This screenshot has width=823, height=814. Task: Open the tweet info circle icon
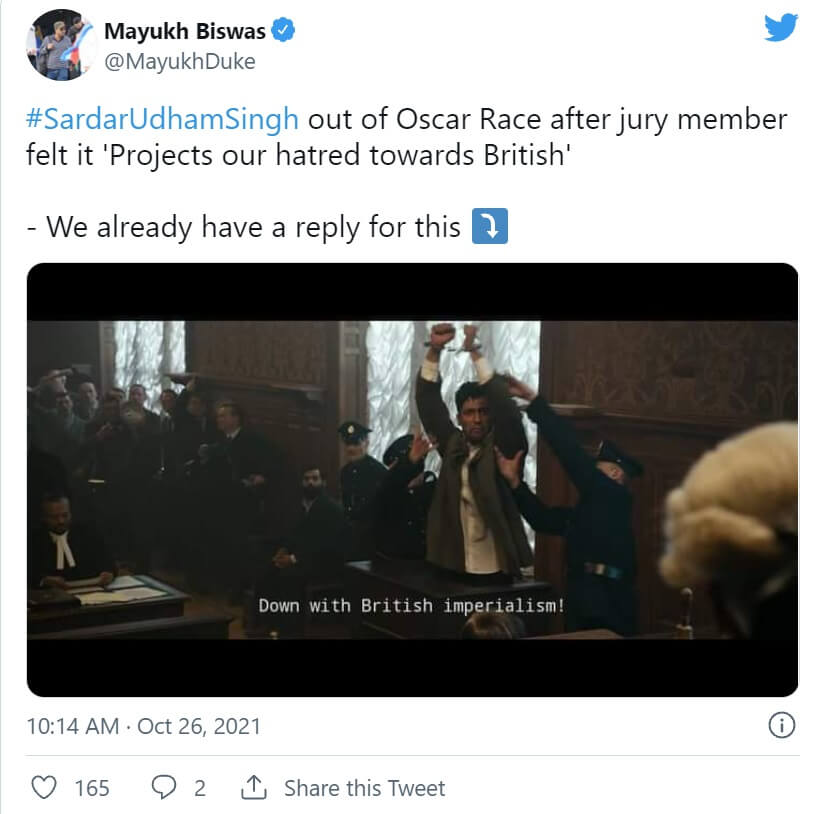click(781, 725)
